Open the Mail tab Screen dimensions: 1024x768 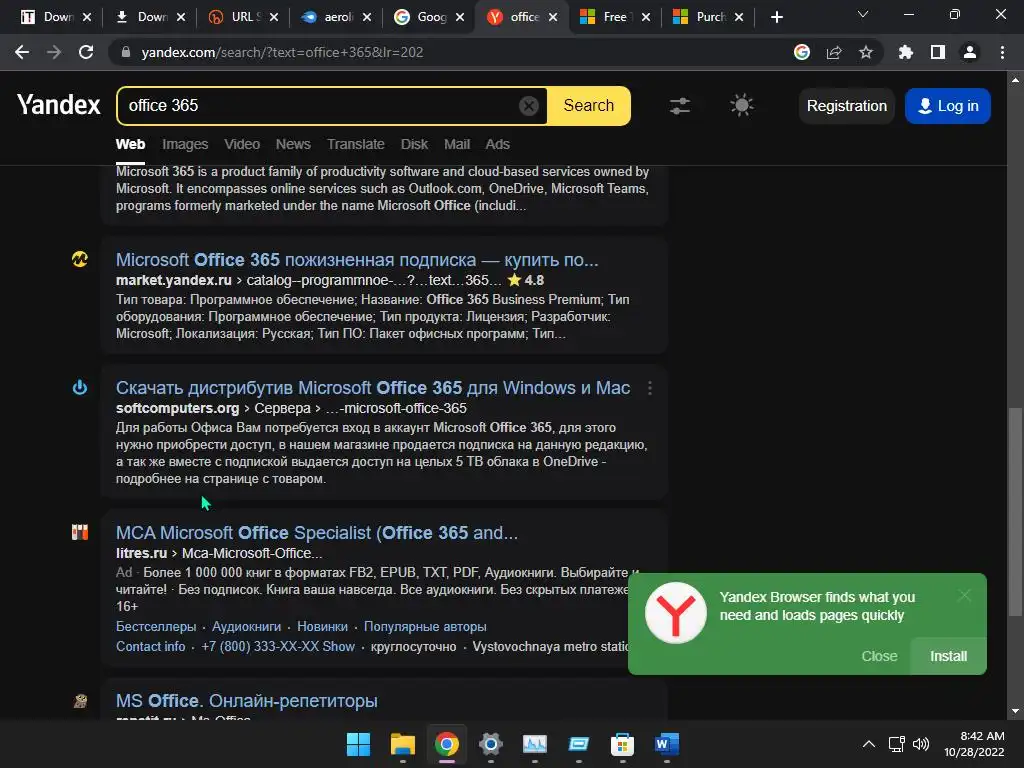click(x=456, y=144)
